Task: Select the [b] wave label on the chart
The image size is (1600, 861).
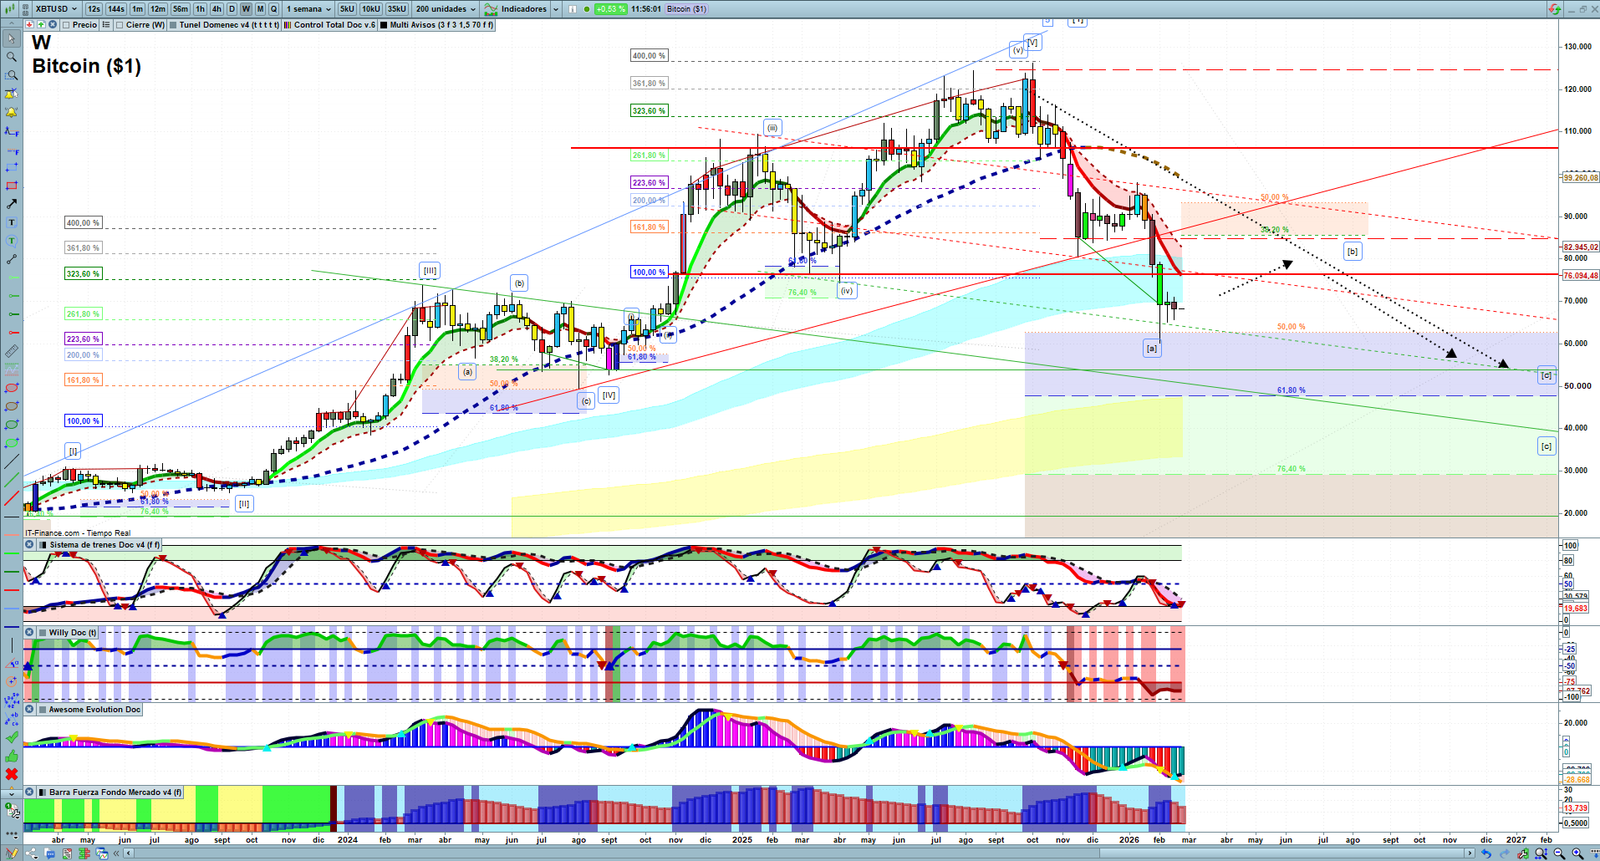Action: [x=1352, y=251]
